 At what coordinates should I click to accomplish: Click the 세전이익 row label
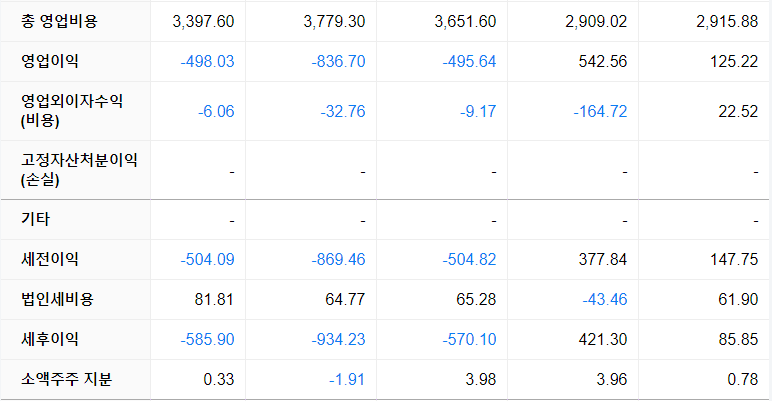coord(50,259)
